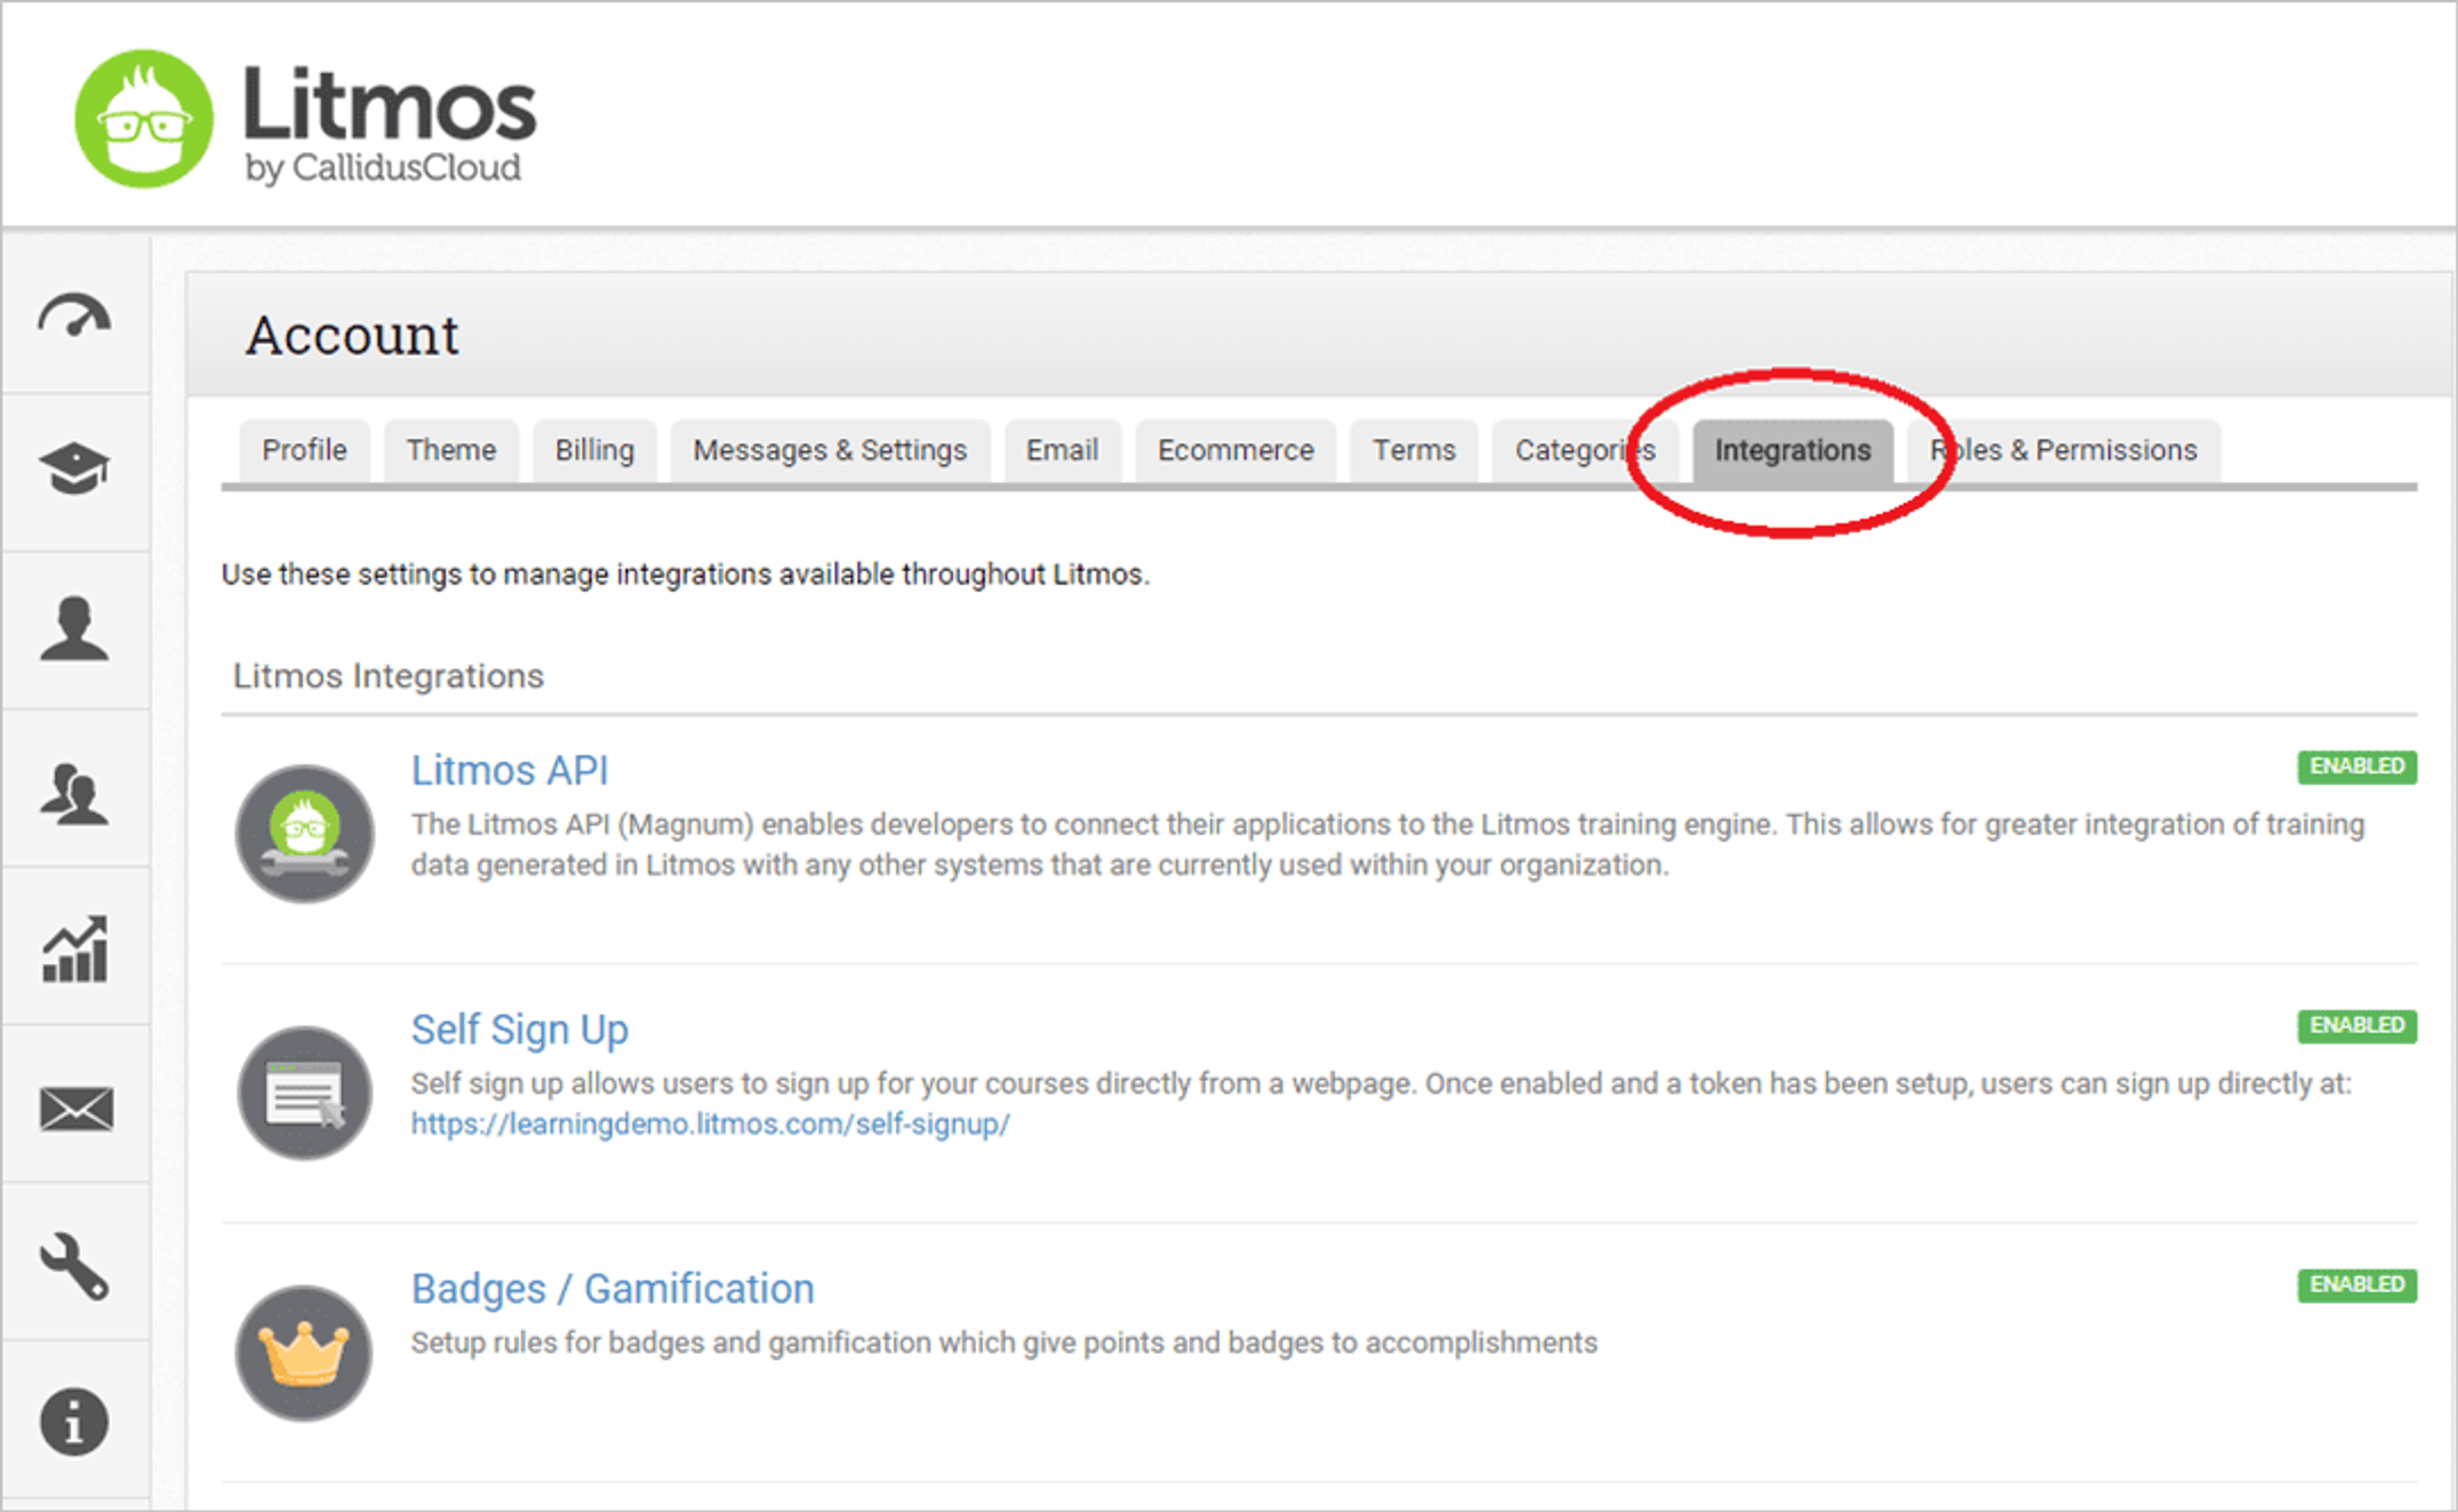
Task: Click the Litmos API round icon
Action: click(x=305, y=833)
